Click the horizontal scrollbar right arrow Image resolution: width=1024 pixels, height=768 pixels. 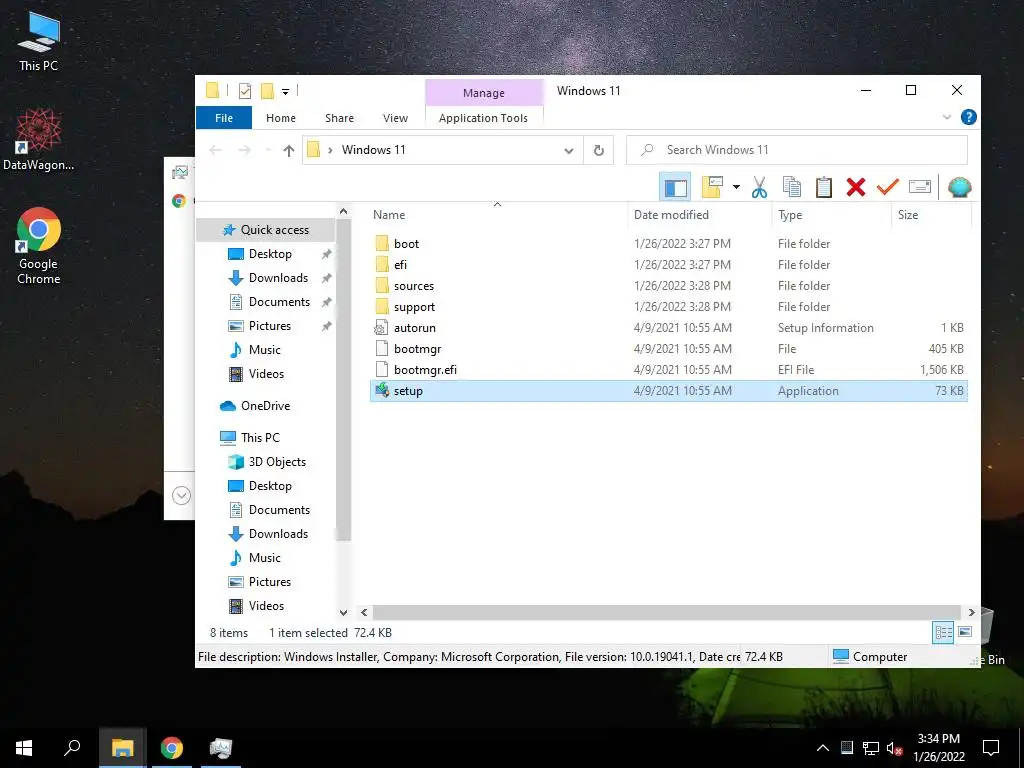[971, 613]
